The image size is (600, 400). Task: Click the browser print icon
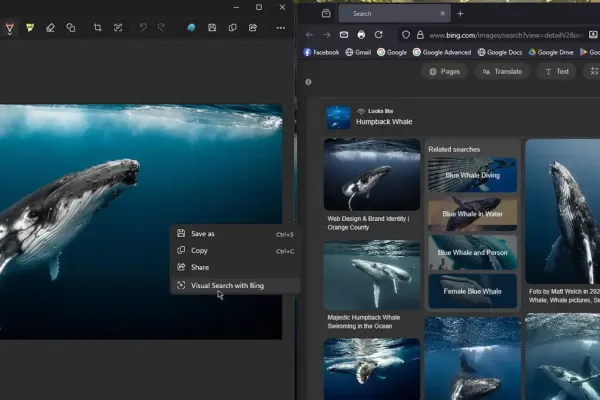click(x=361, y=35)
